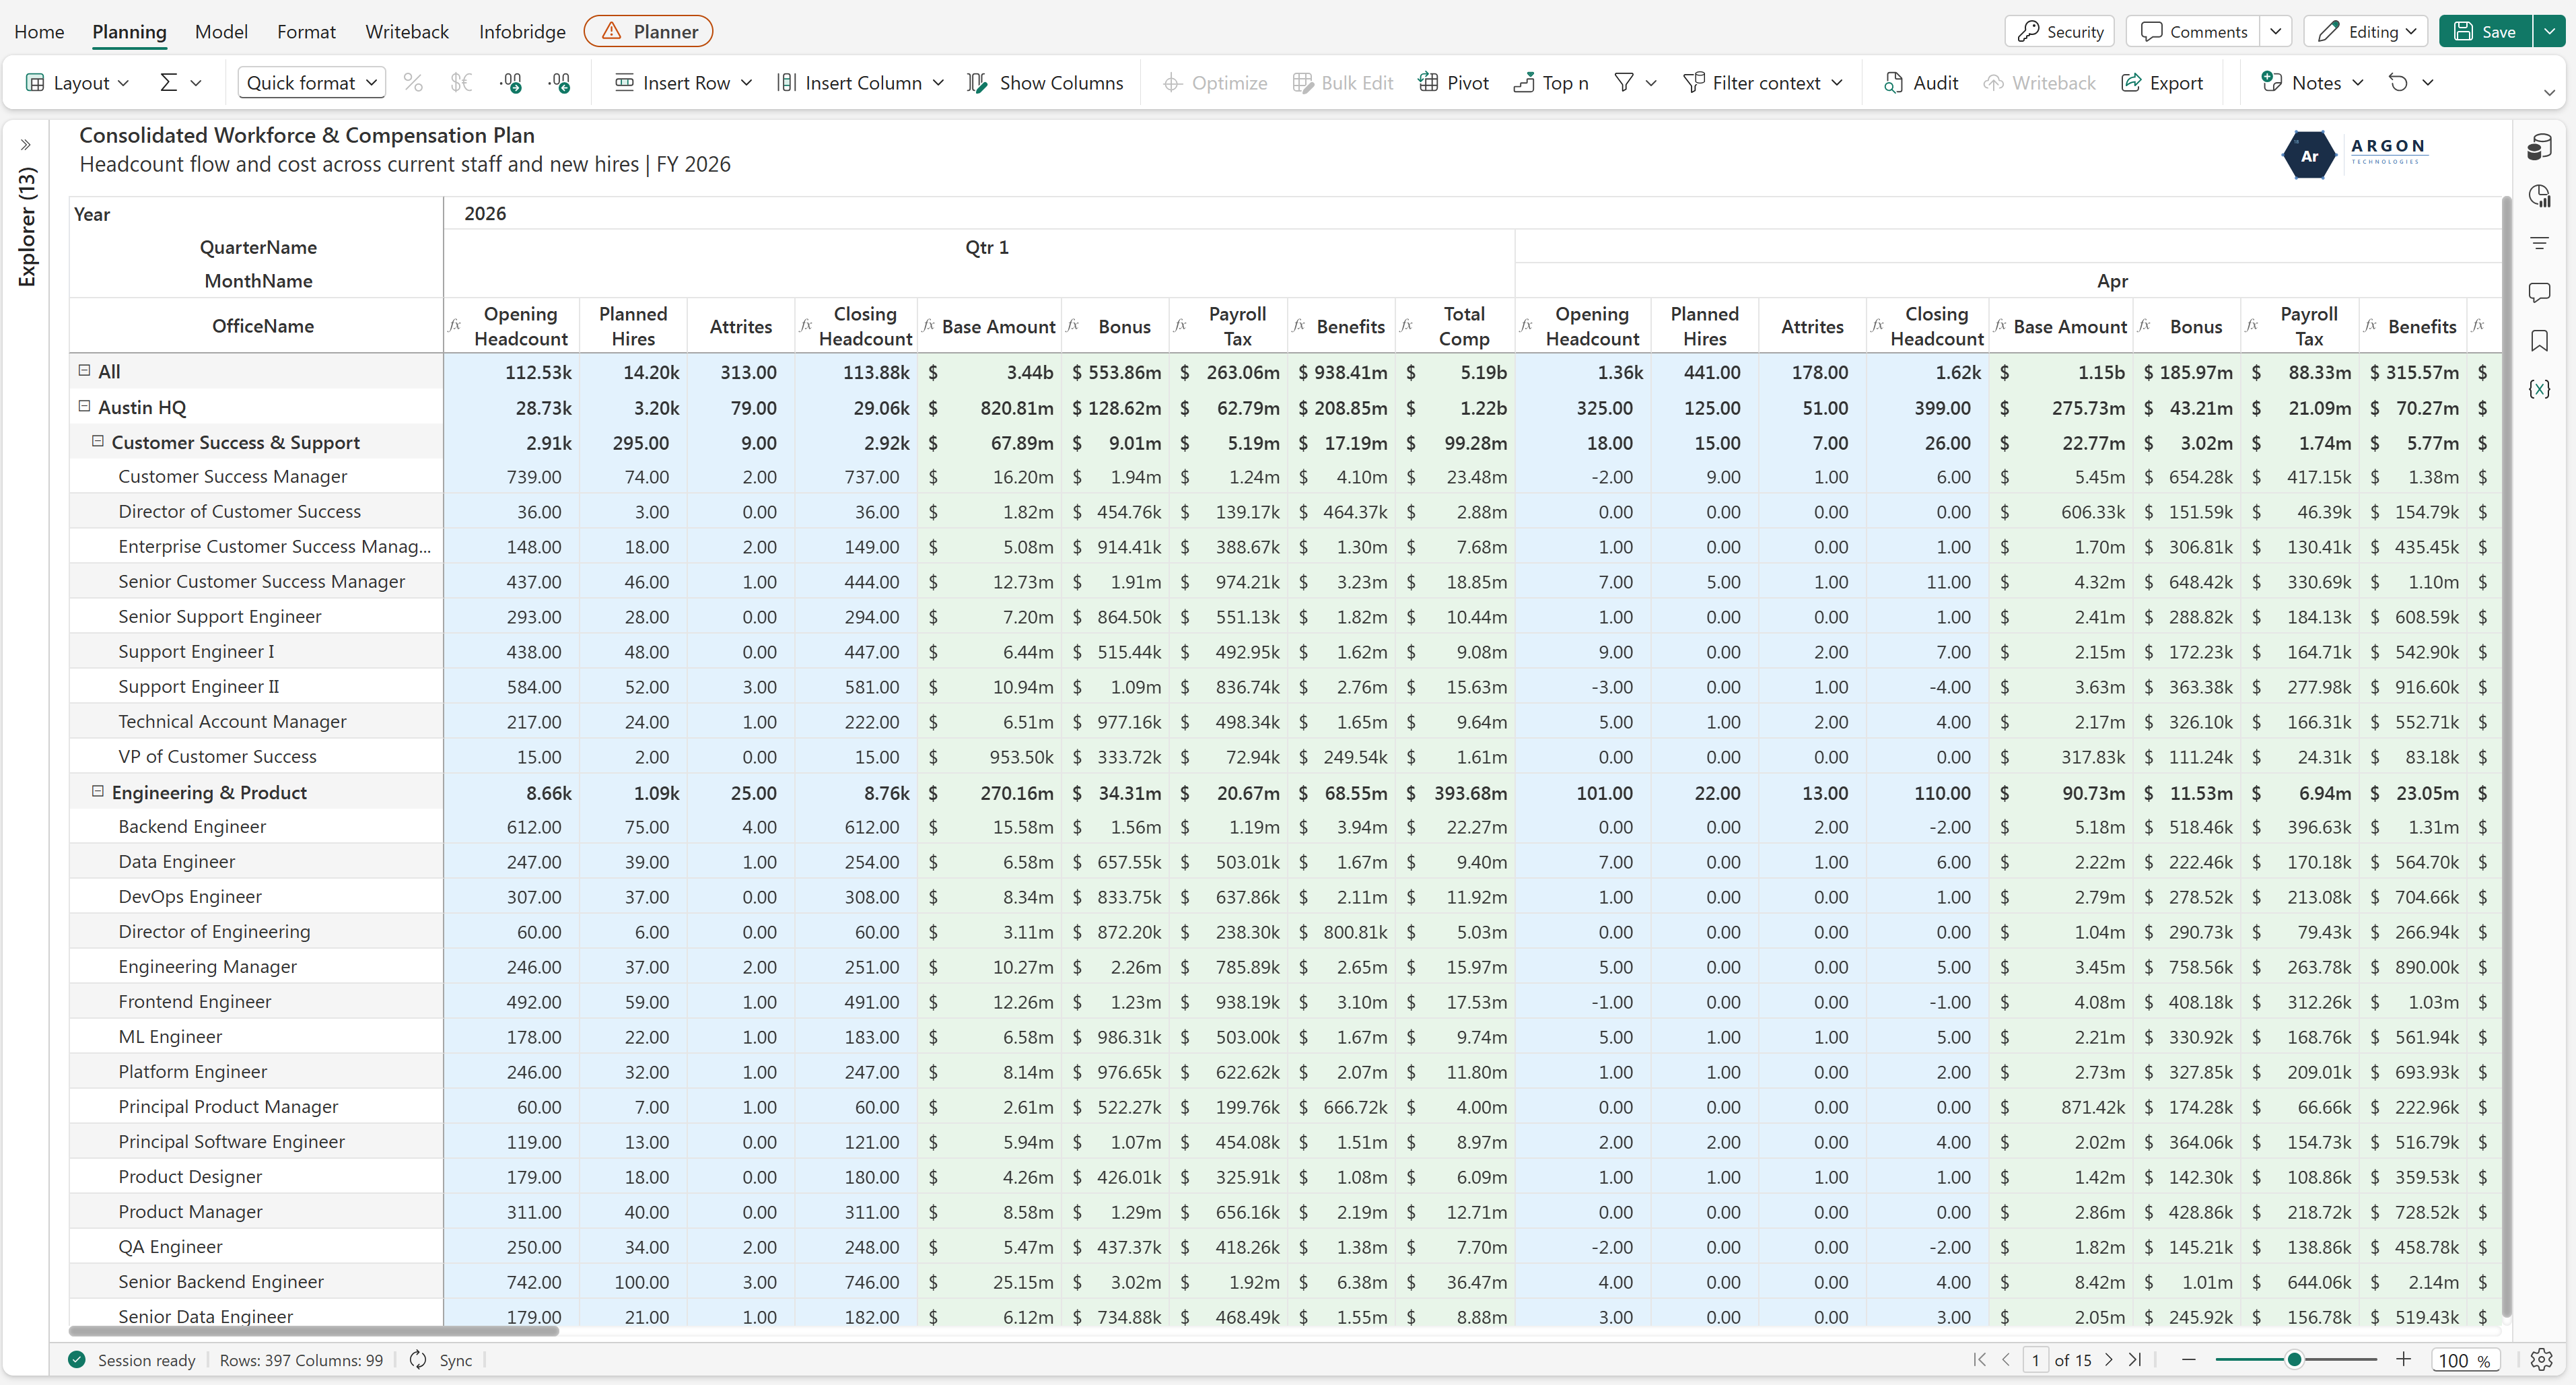The width and height of the screenshot is (2576, 1385).
Task: Open the chart analytics icon in right sidebar
Action: click(x=2539, y=196)
